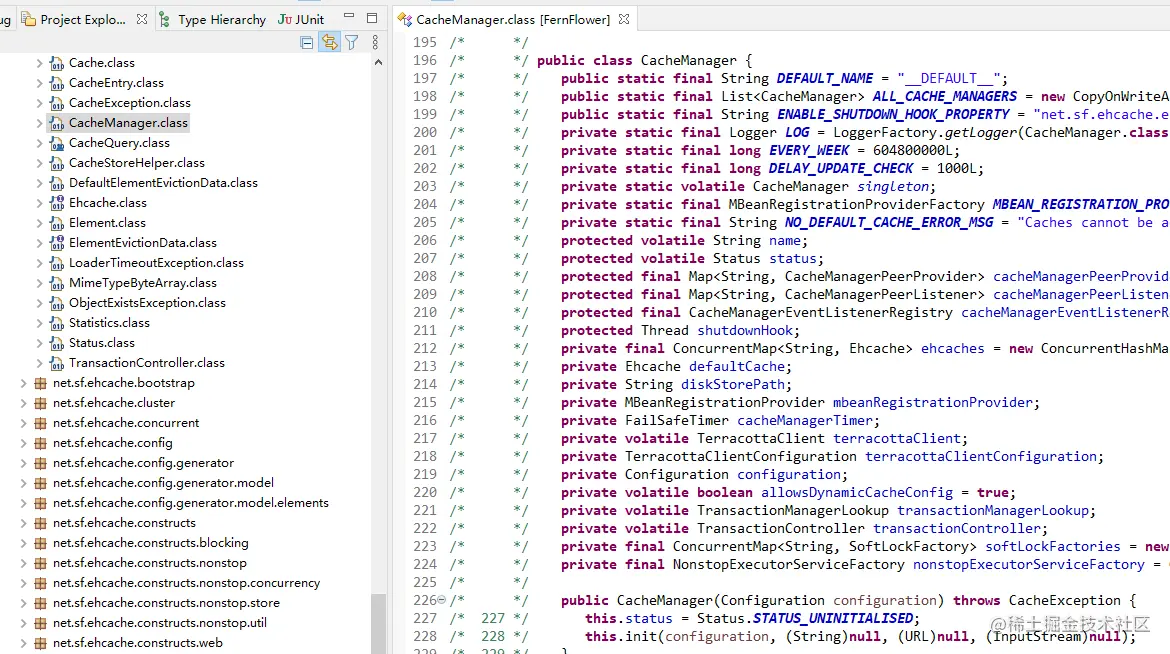Screen dimensions: 1170x654
Task: Expand the net.sf.ehcache.concurrent package
Action: point(22,423)
